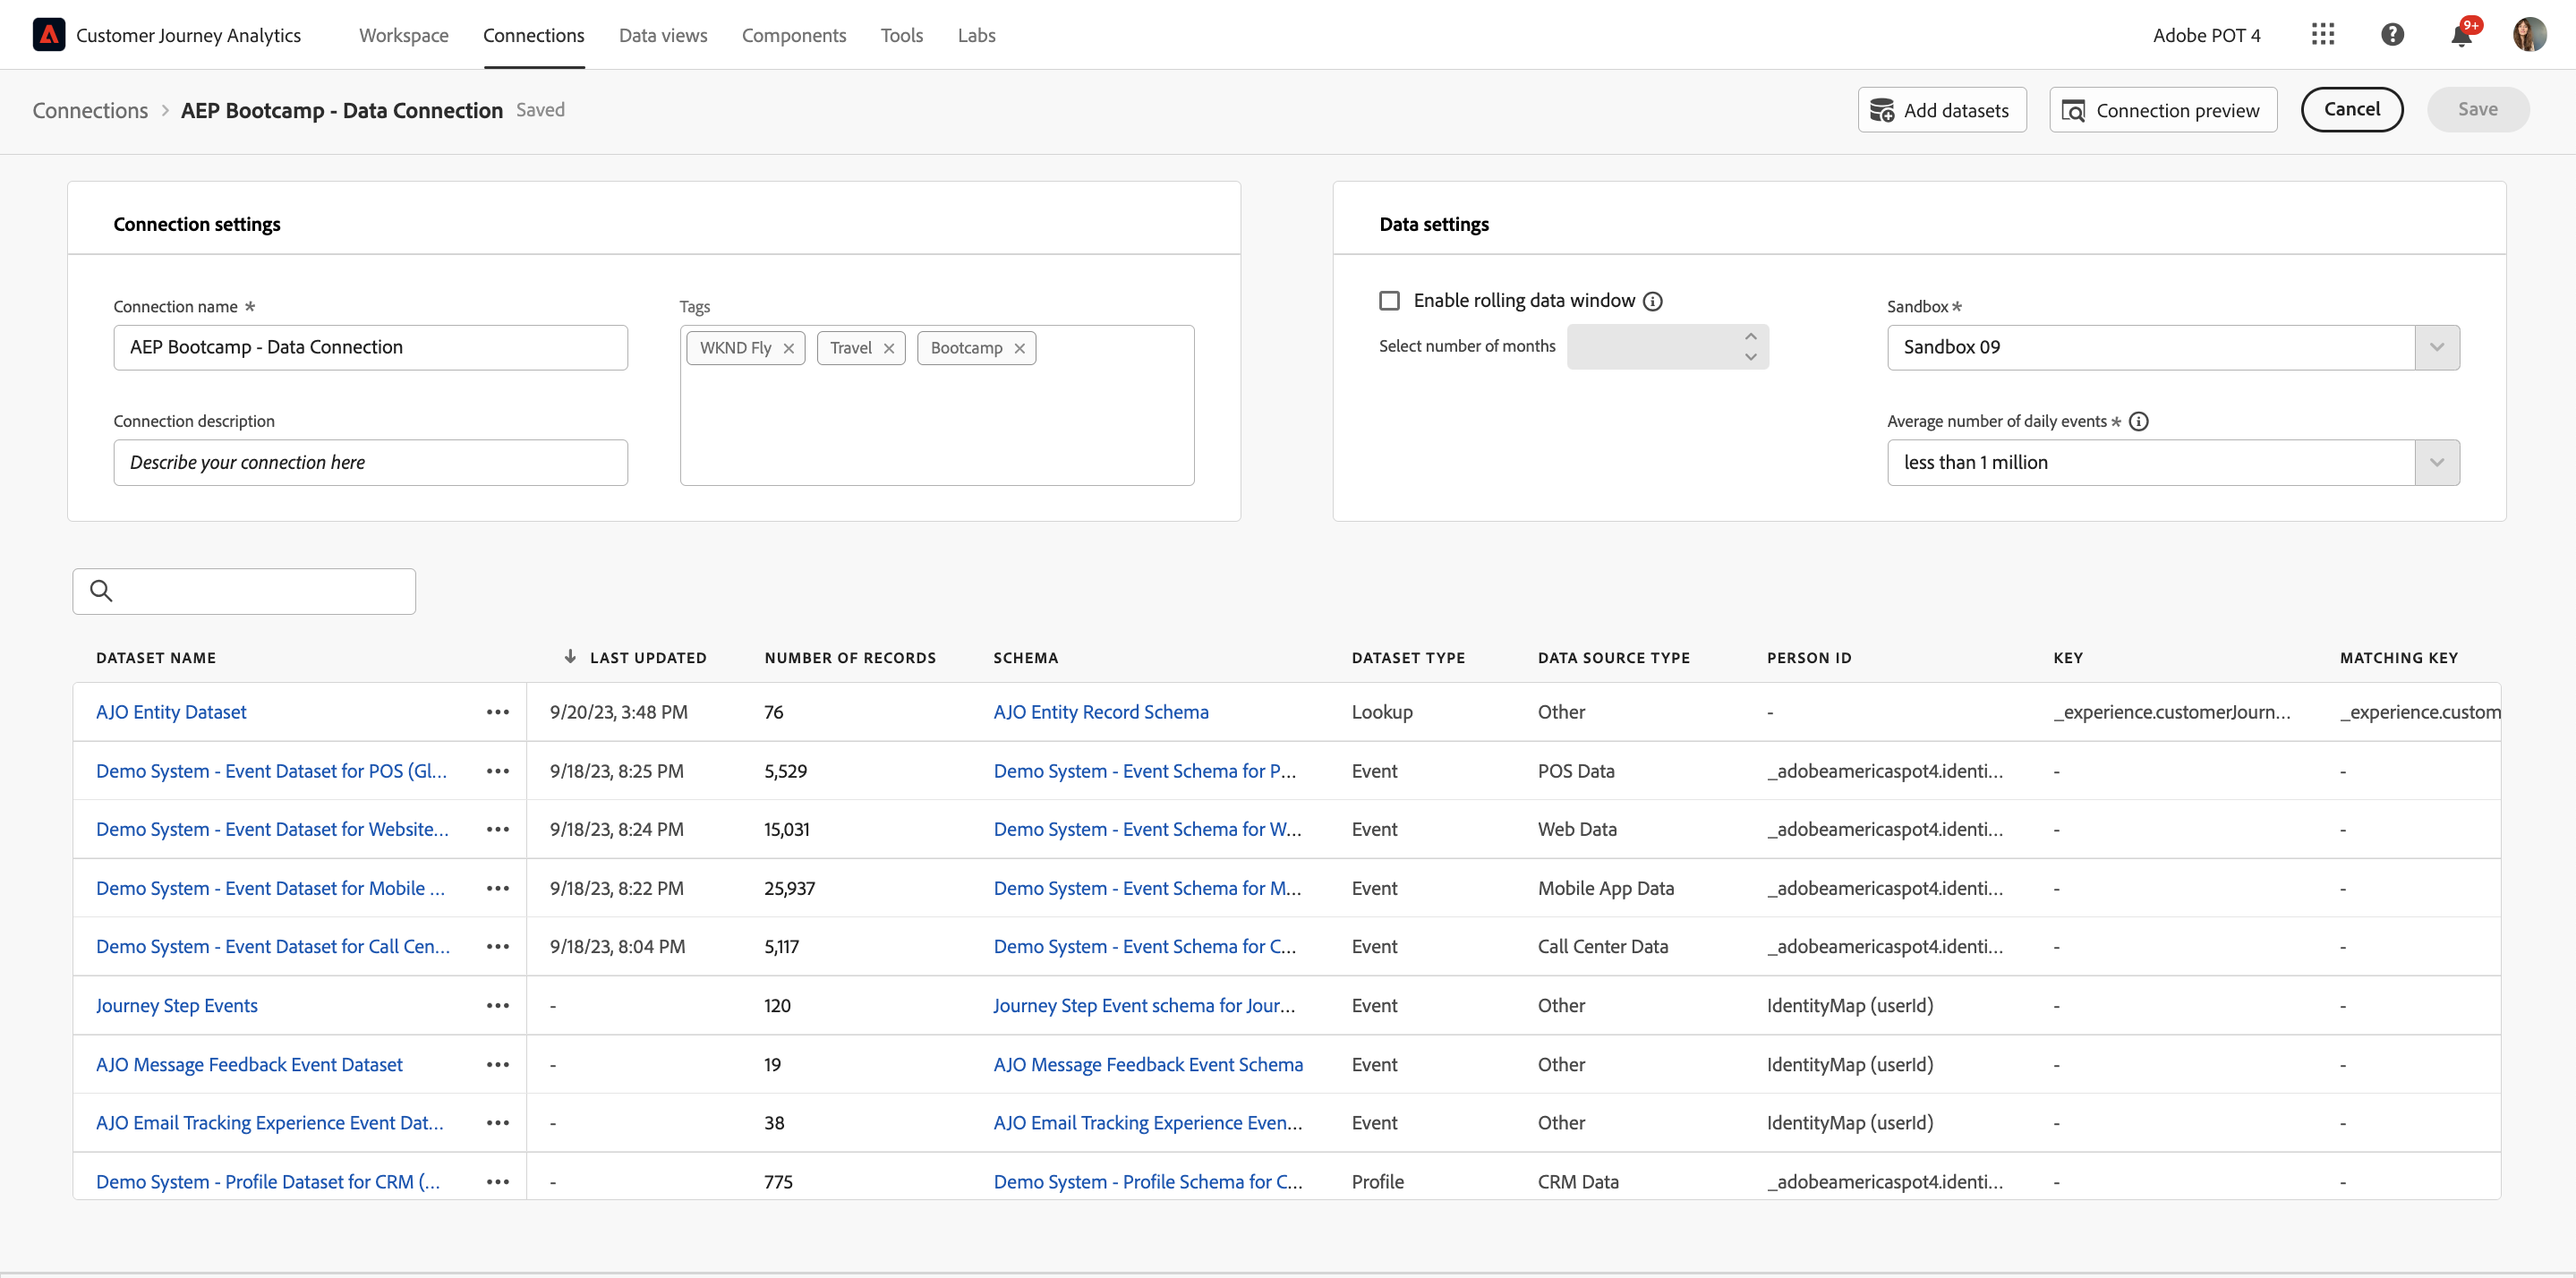
Task: Open Connection preview
Action: [2163, 110]
